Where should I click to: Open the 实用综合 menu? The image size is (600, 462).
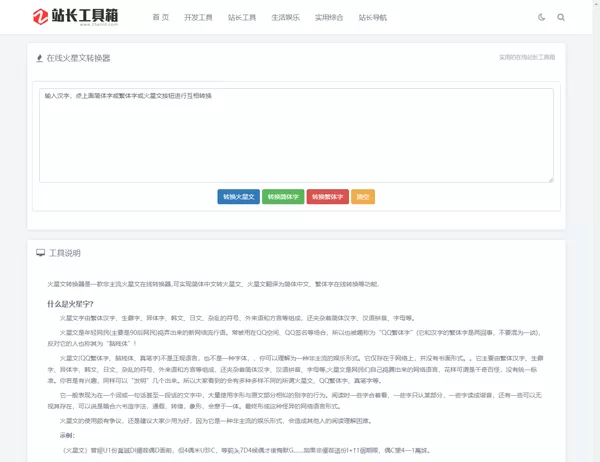(329, 17)
